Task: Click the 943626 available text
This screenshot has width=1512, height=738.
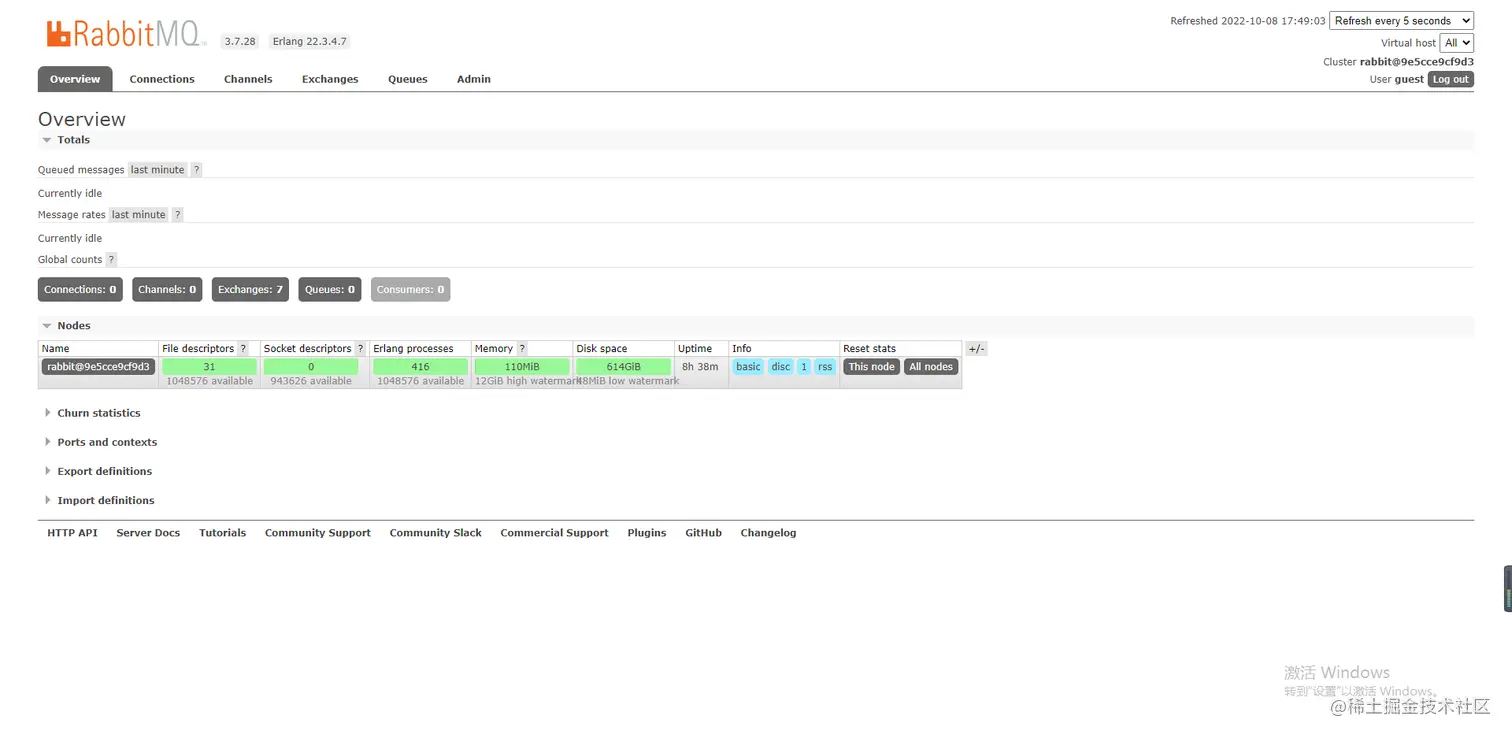Action: (x=311, y=381)
